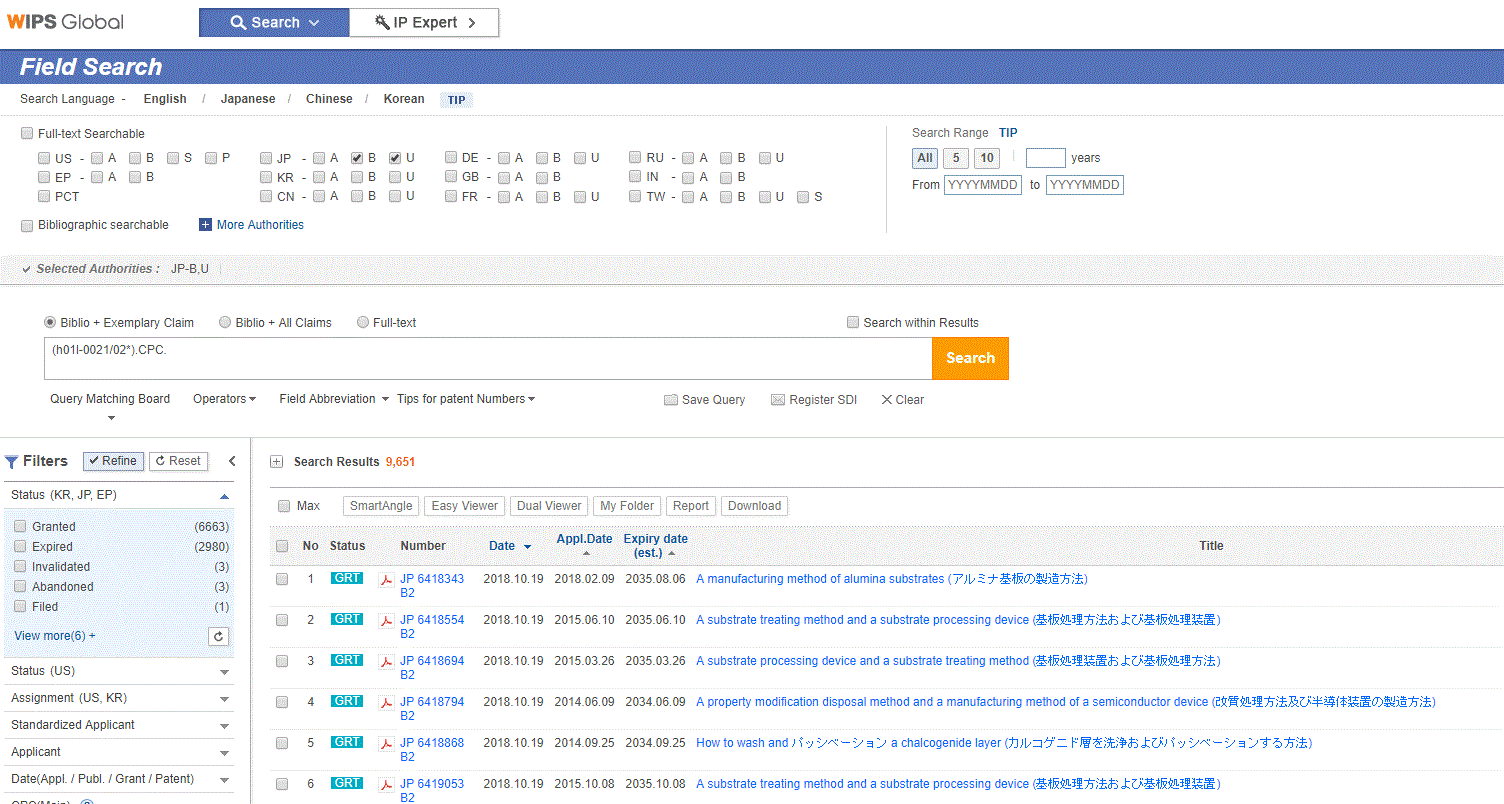Check the Full-text Searchable checkbox
The height and width of the screenshot is (804, 1504).
[27, 134]
